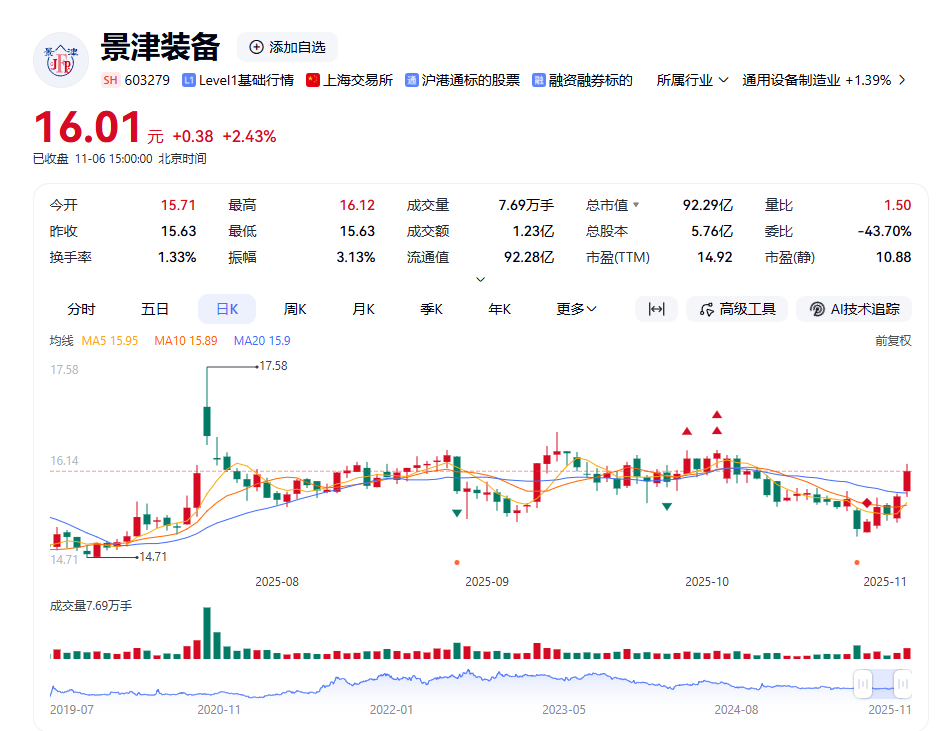942x731 pixels.
Task: Click the 融资融券标的 tag icon
Action: point(539,80)
